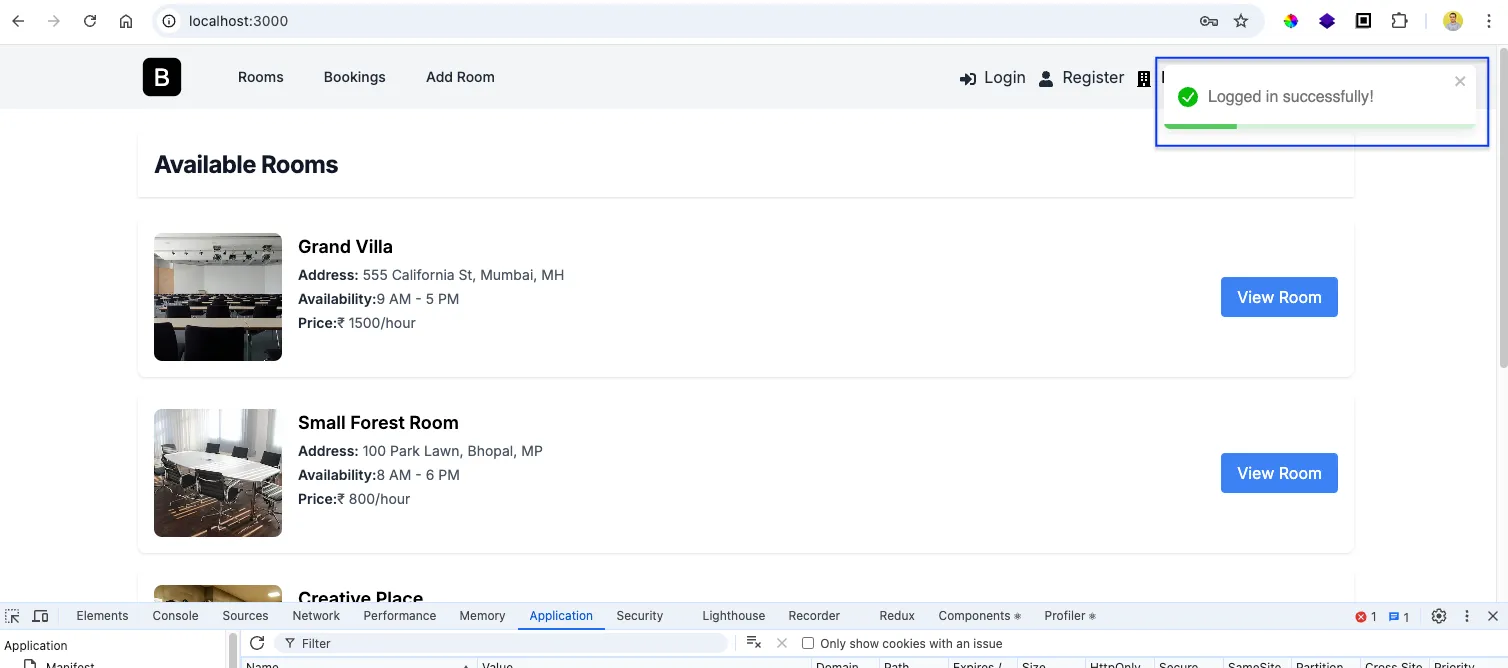This screenshot has height=668, width=1508.
Task: Bookmark this page with the star icon
Action: tap(1241, 21)
